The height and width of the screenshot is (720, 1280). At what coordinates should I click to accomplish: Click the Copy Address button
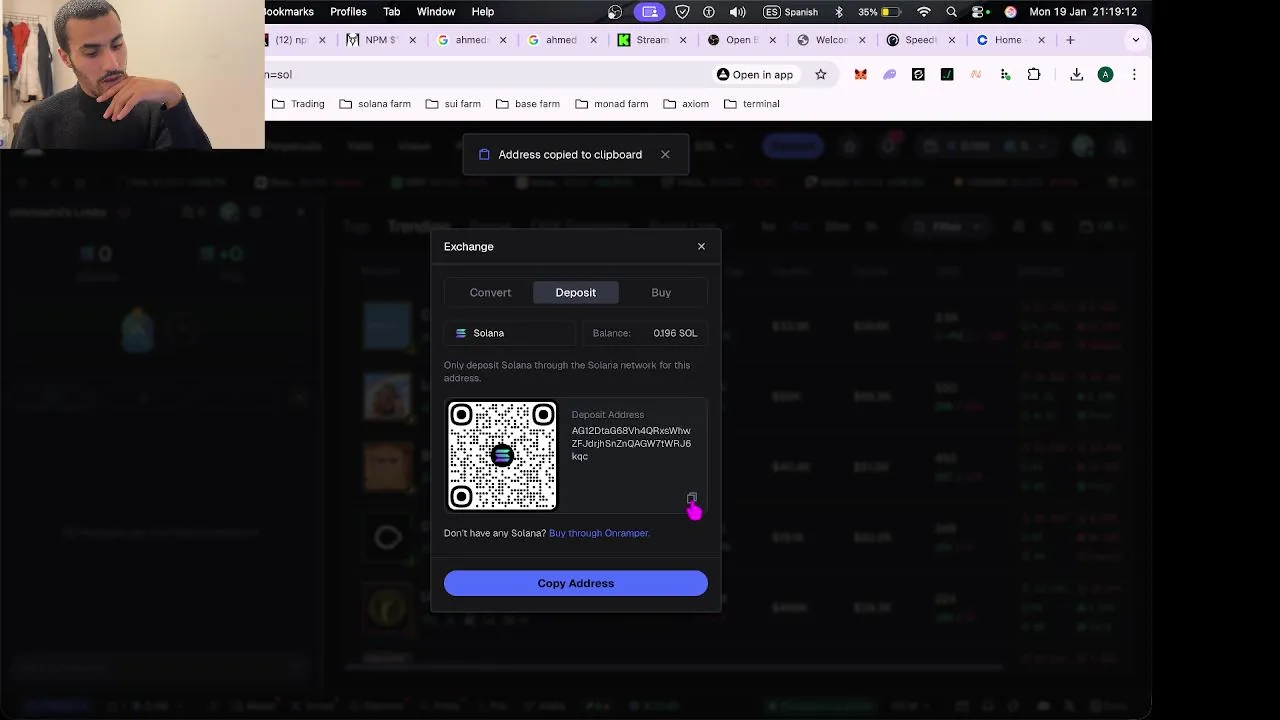[x=576, y=583]
